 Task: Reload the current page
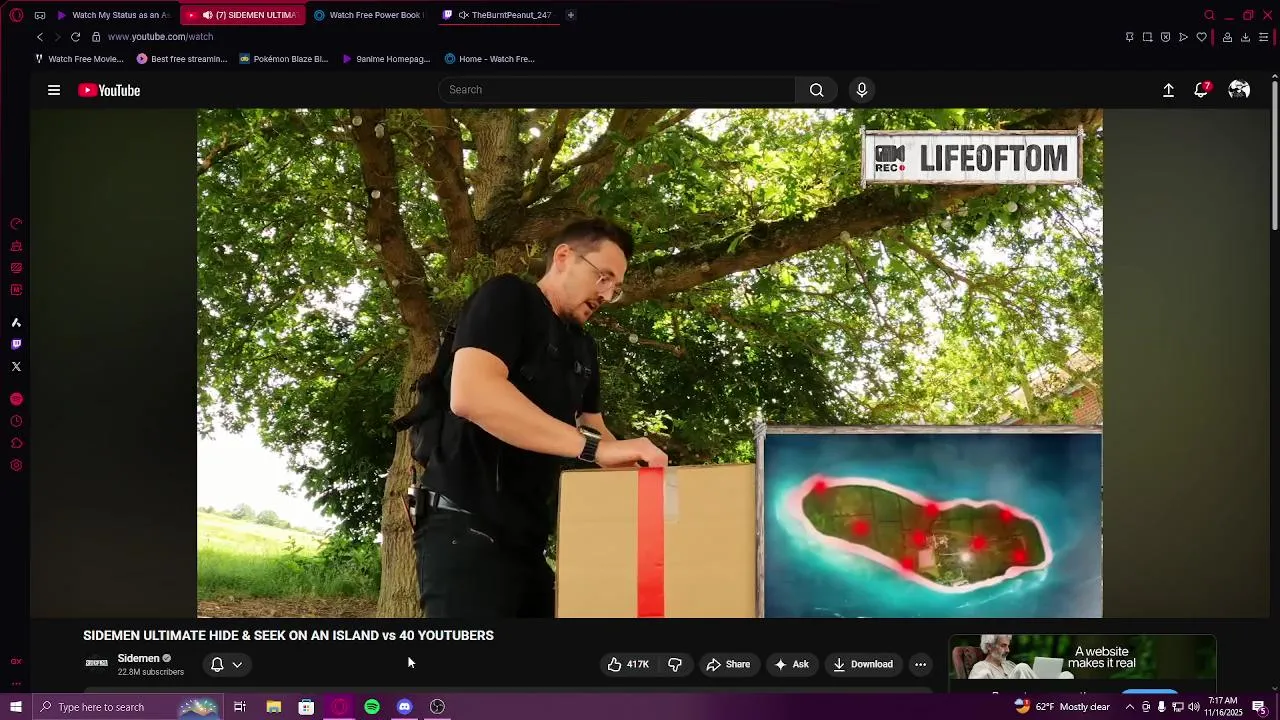click(x=75, y=37)
